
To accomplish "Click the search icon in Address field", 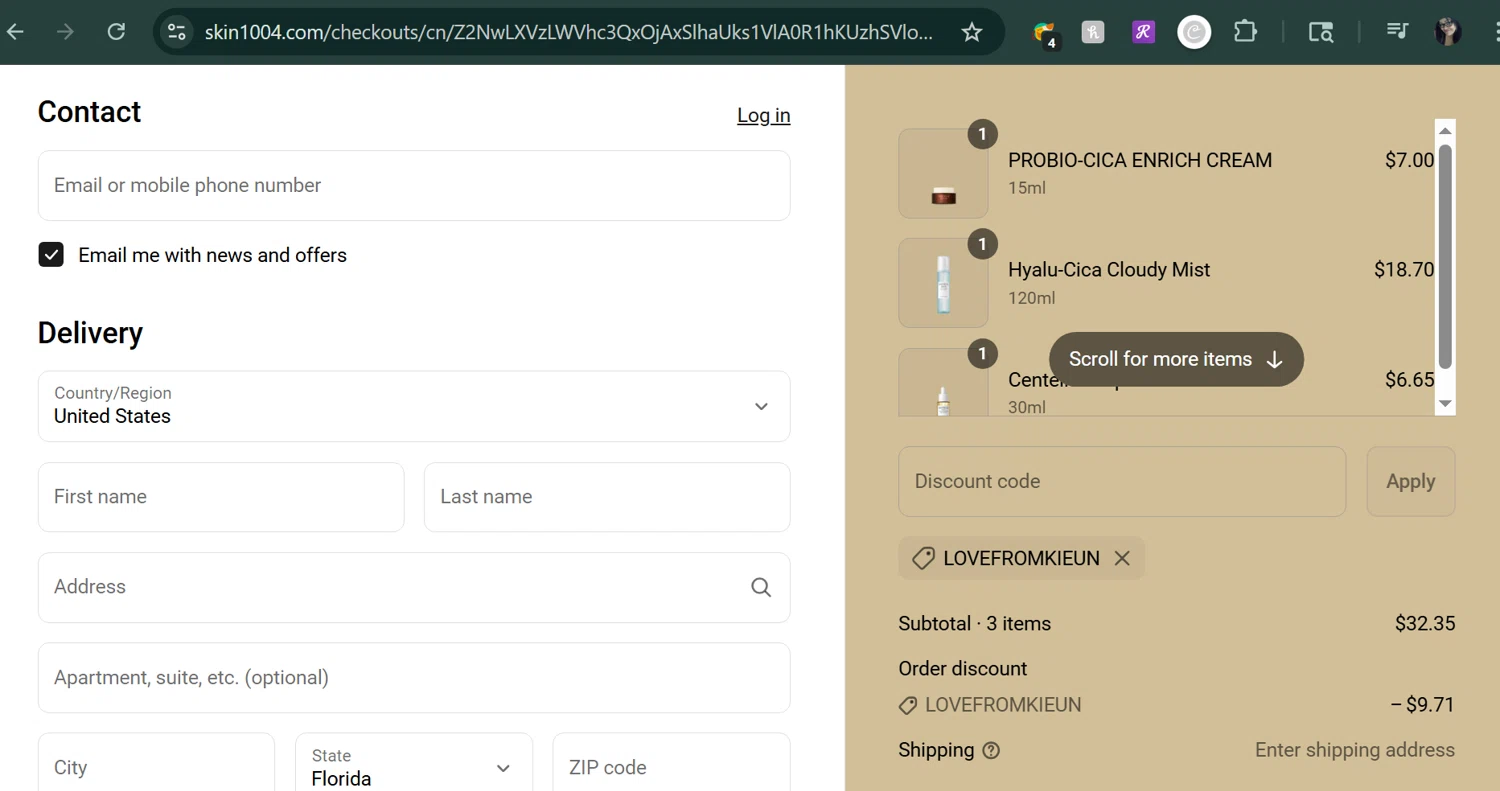I will (761, 587).
